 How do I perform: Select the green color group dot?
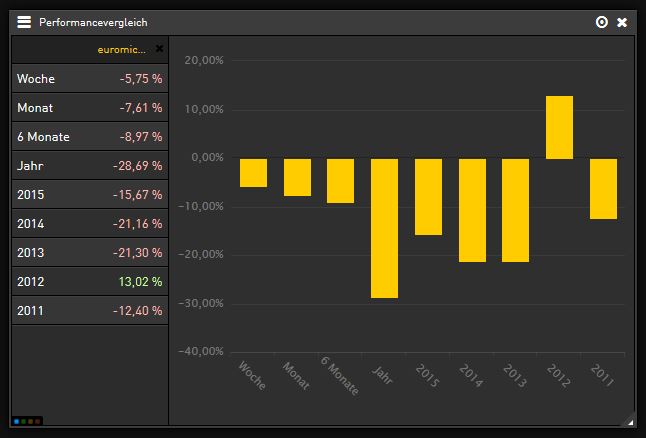click(x=24, y=422)
